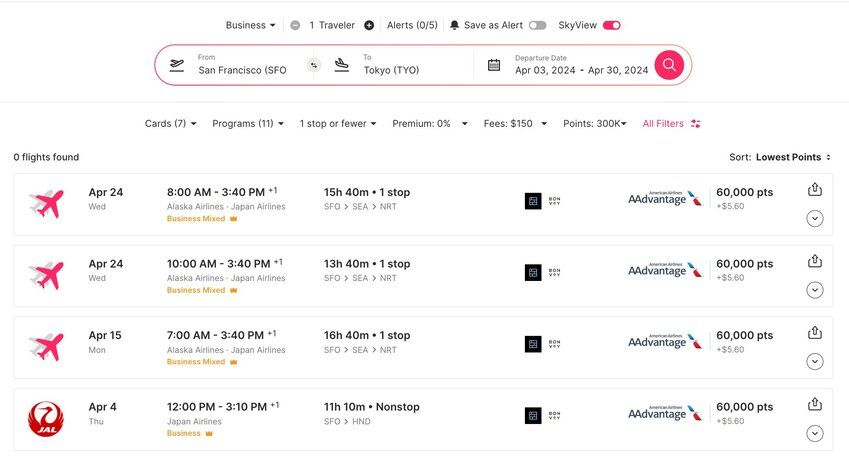Toggle the Save as Alert switch

[x=537, y=25]
